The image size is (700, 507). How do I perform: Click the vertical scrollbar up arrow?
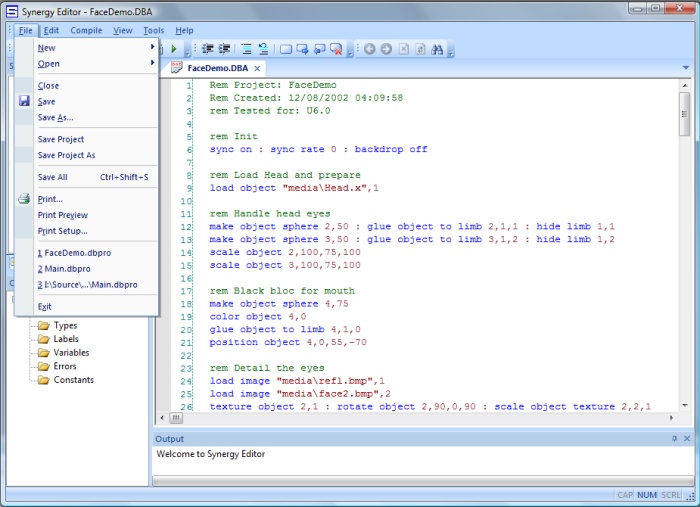[685, 85]
